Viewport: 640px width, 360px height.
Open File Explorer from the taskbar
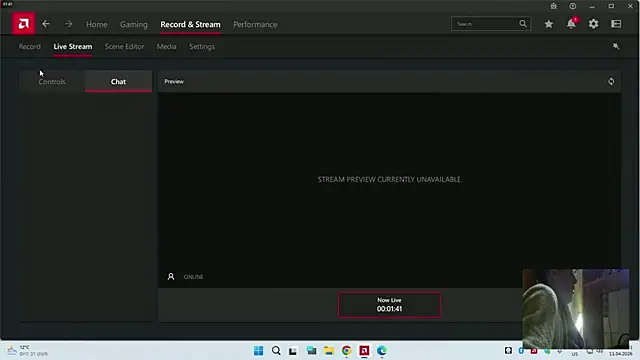329,351
